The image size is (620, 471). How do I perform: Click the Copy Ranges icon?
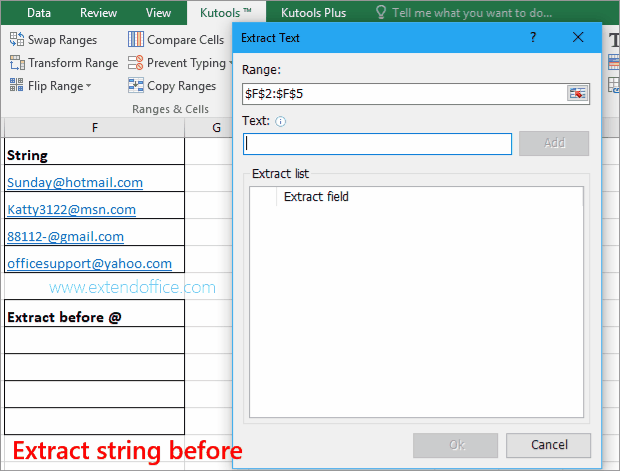[136, 86]
